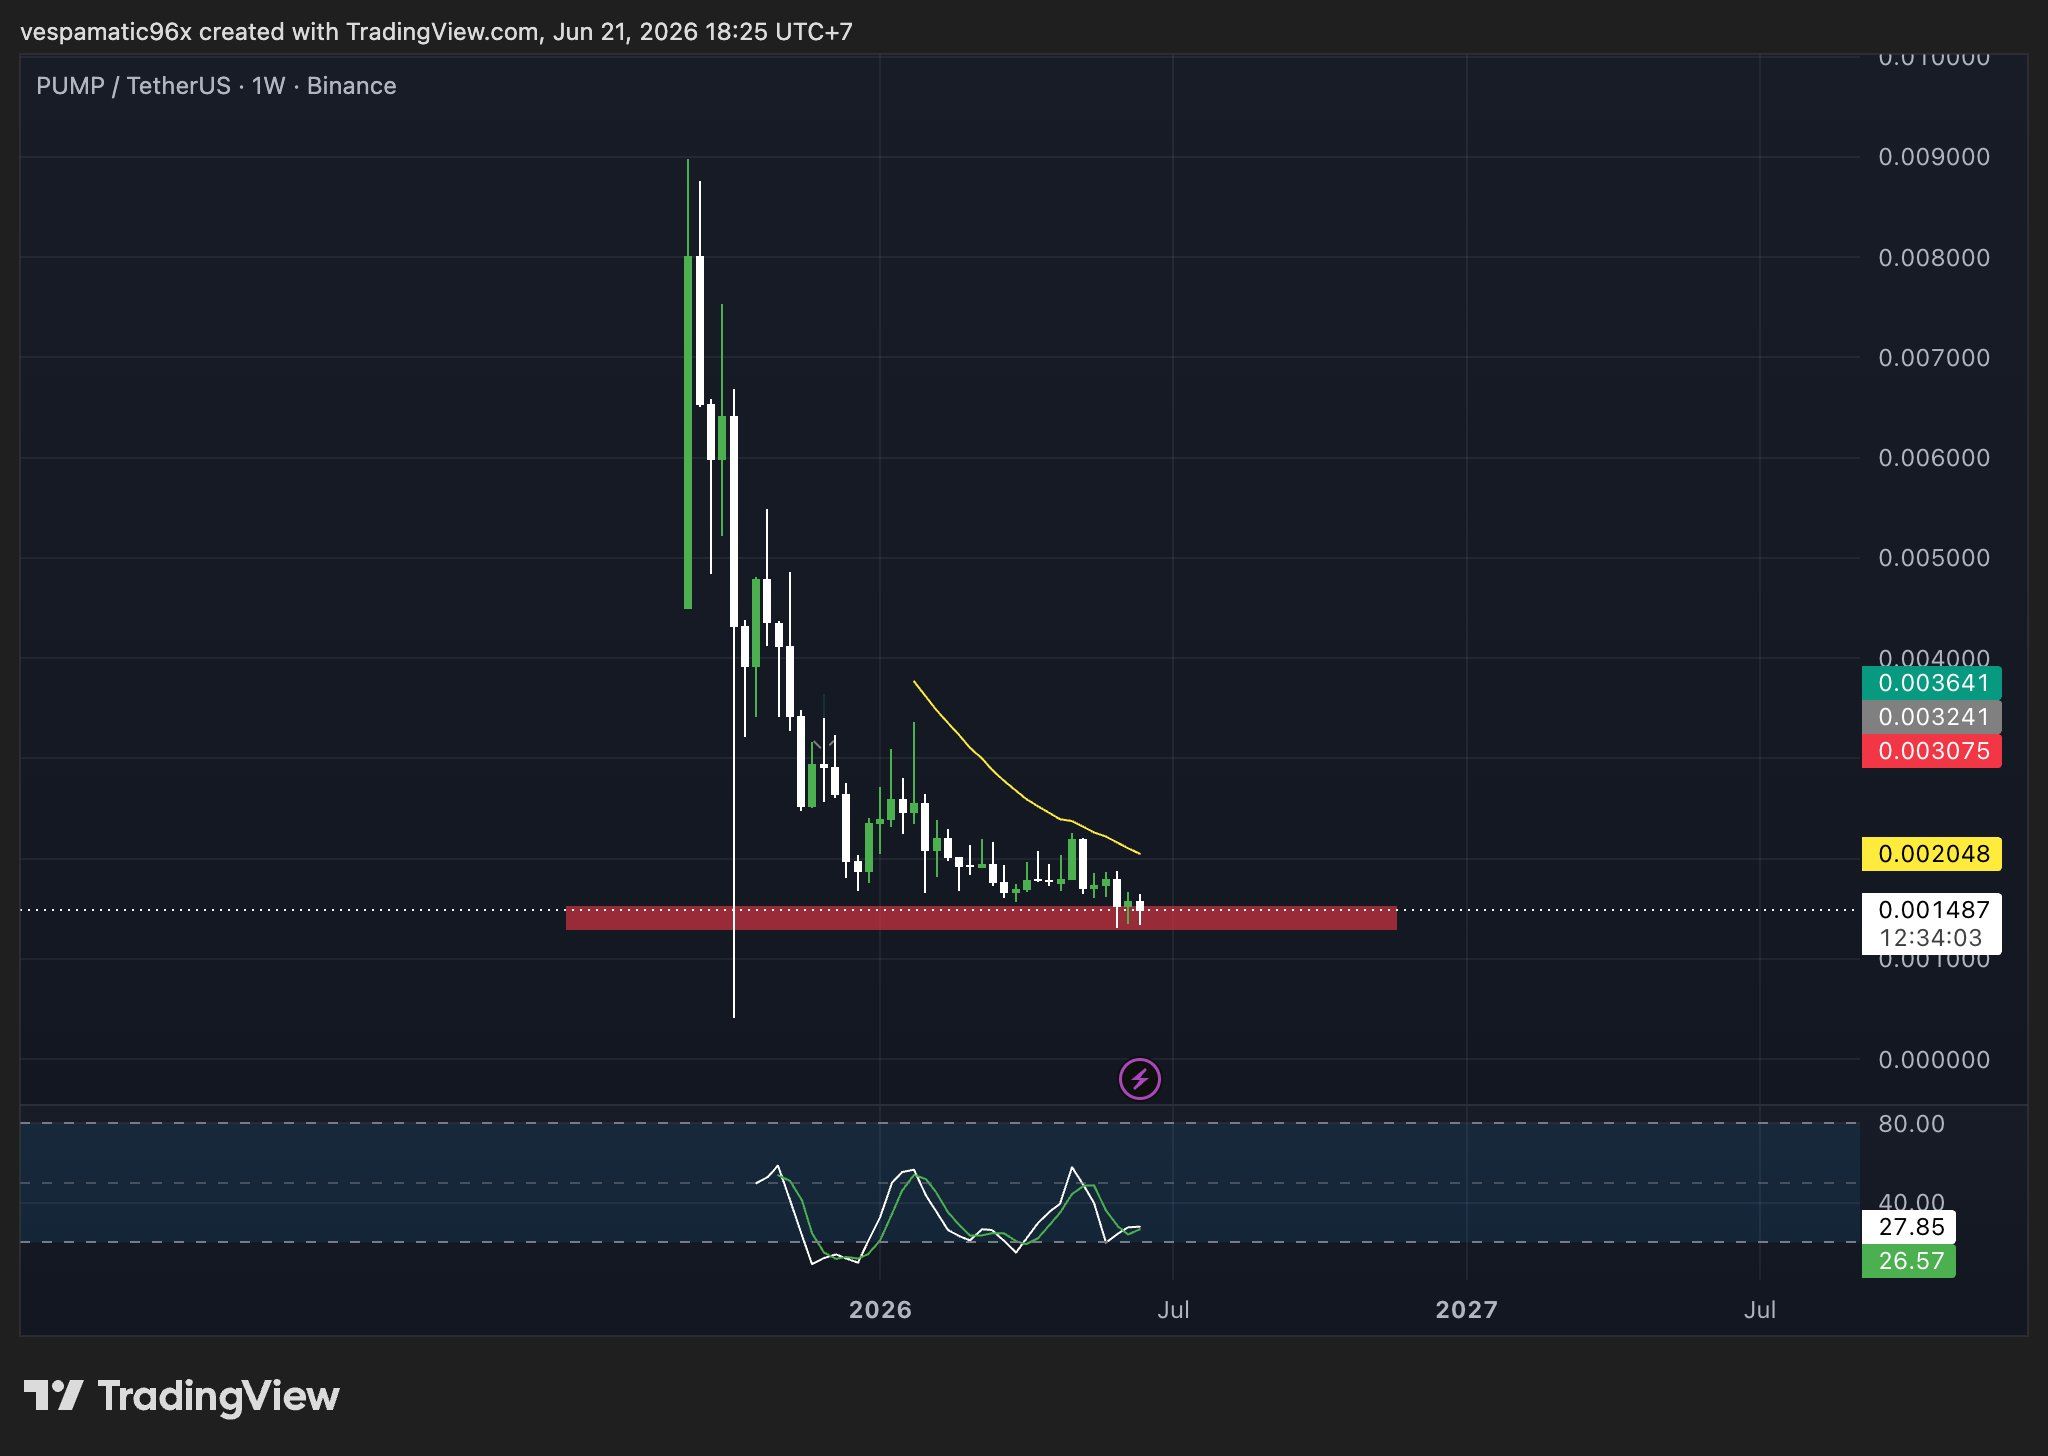Click the 0.009000 price axis label
This screenshot has width=2048, height=1456.
pos(1934,157)
